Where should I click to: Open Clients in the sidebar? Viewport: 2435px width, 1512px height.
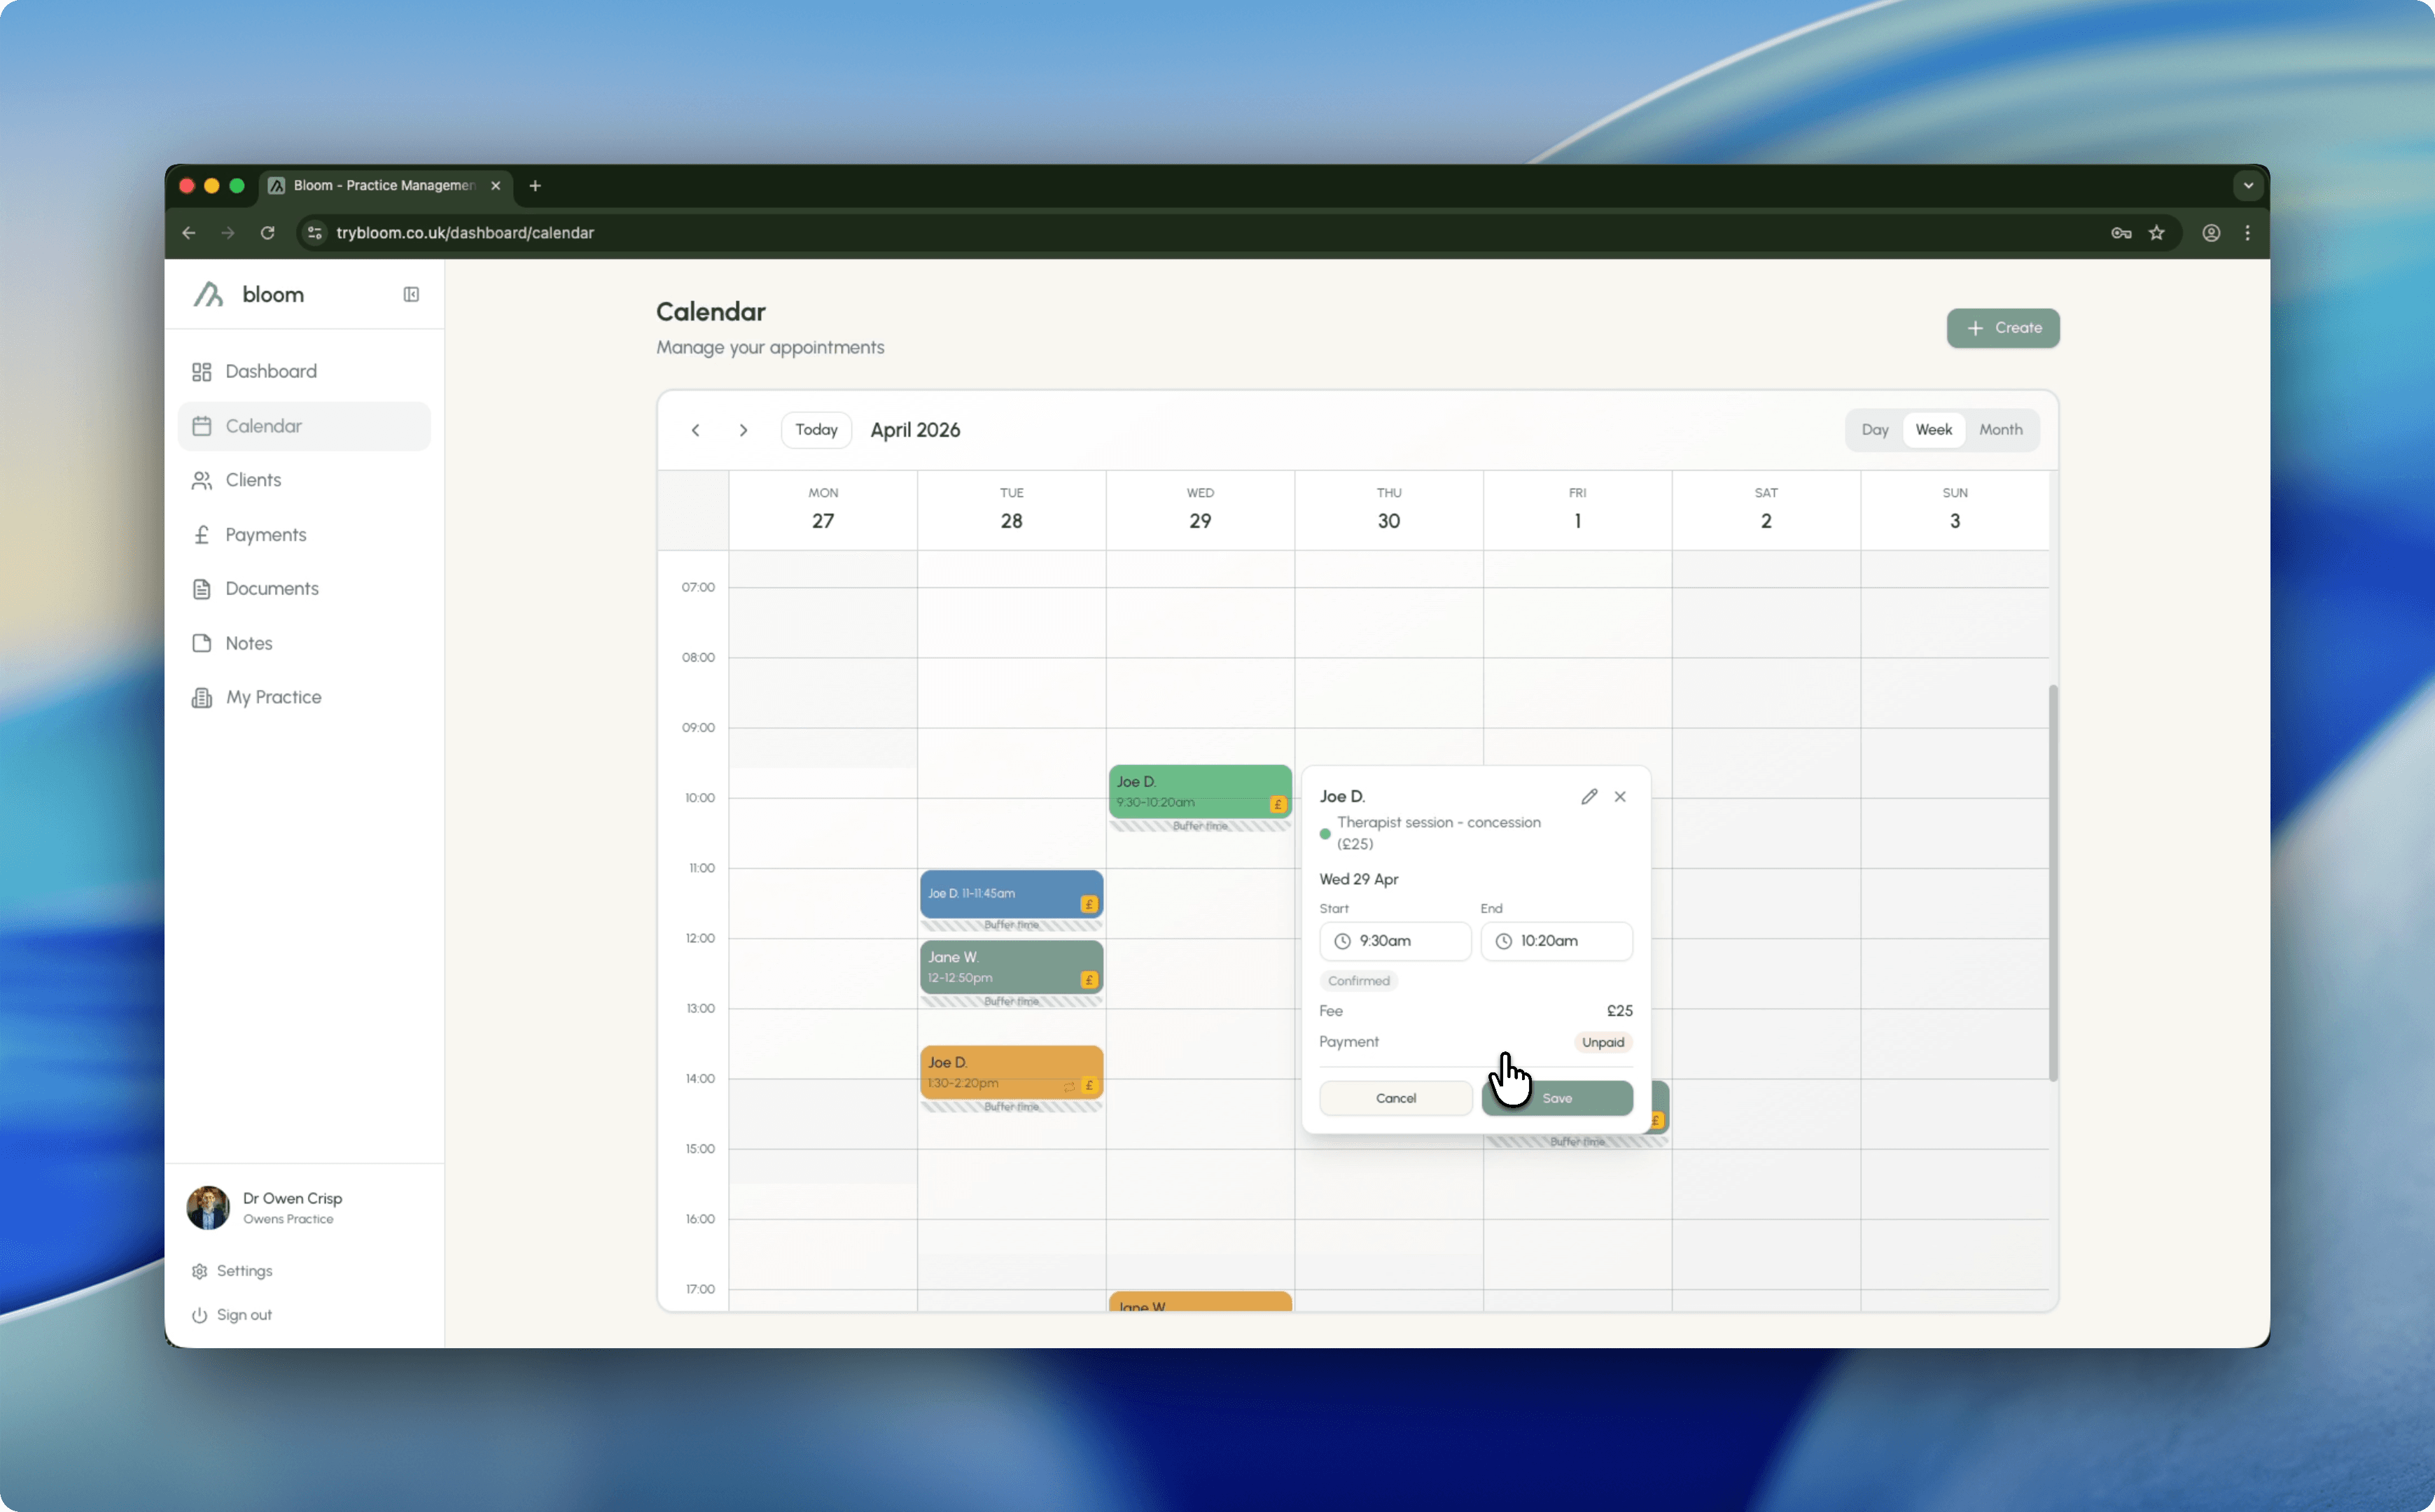tap(304, 480)
